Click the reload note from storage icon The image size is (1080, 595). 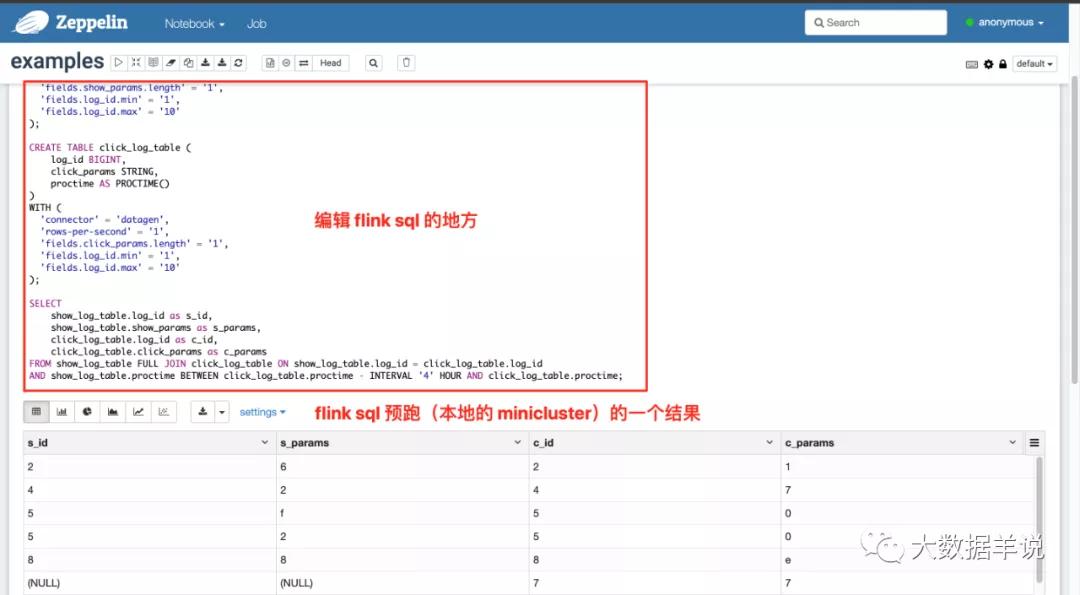pyautogui.click(x=238, y=63)
